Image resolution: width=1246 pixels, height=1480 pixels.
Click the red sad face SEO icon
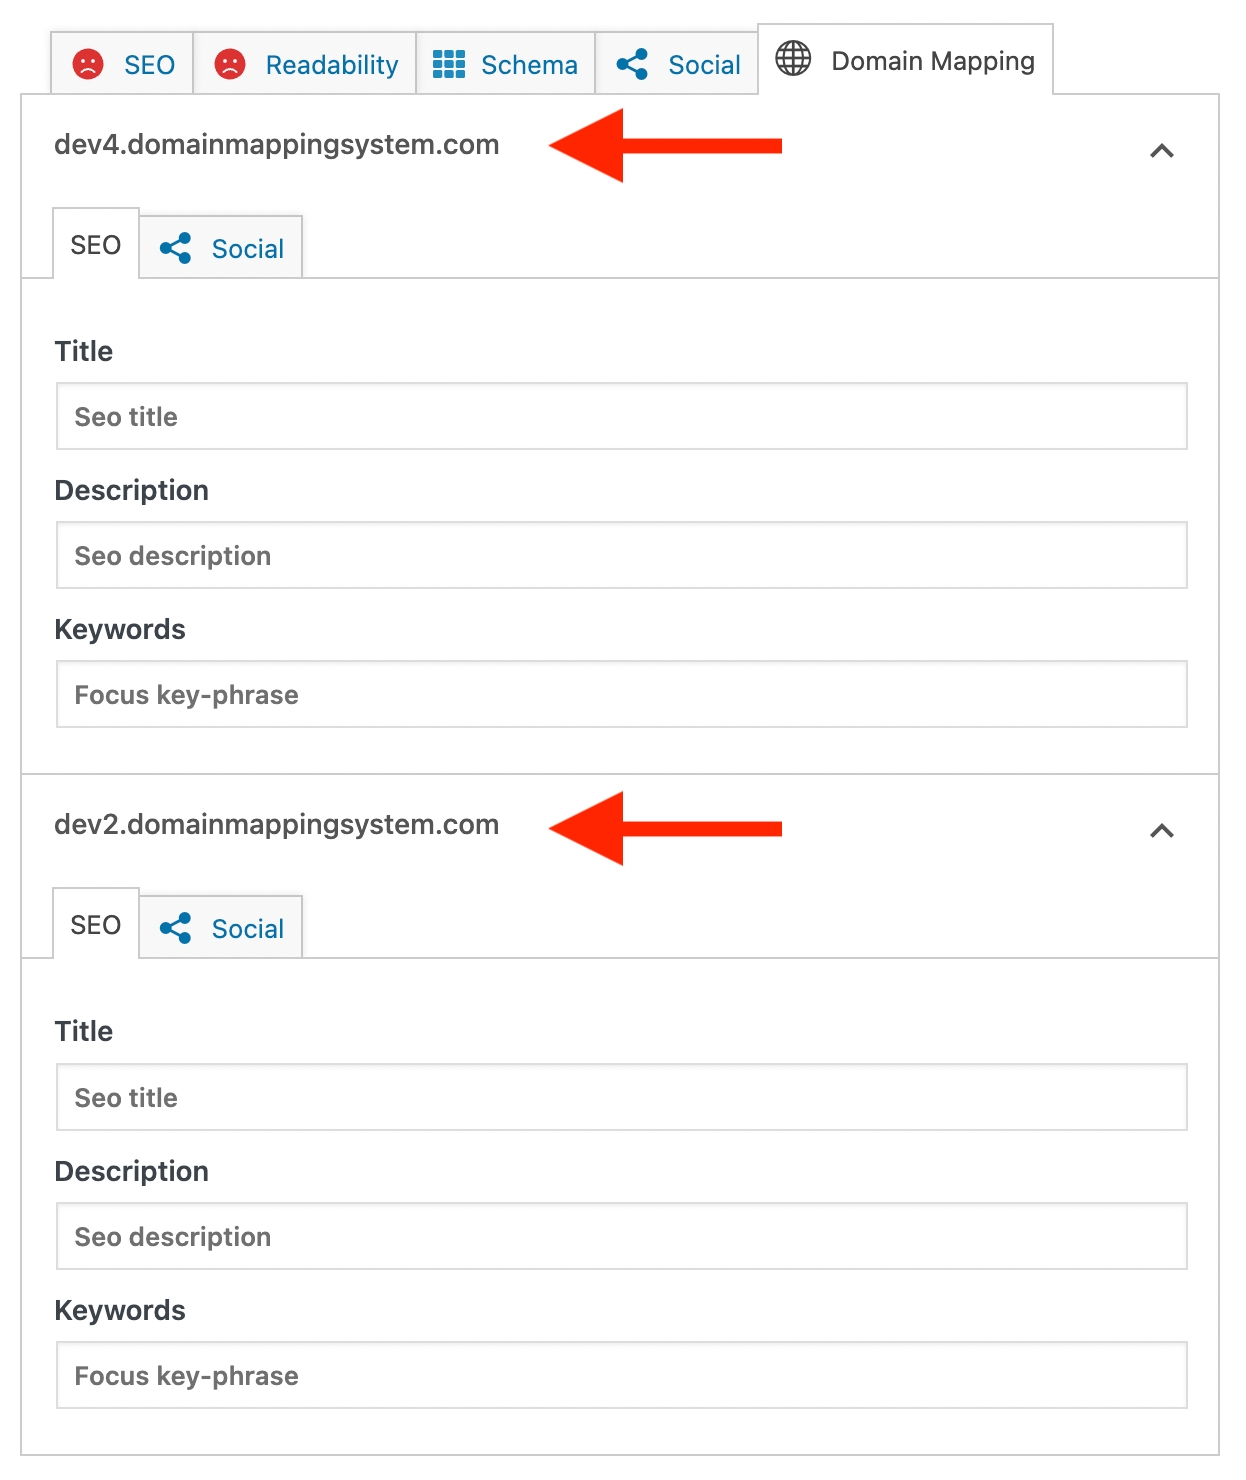click(88, 65)
